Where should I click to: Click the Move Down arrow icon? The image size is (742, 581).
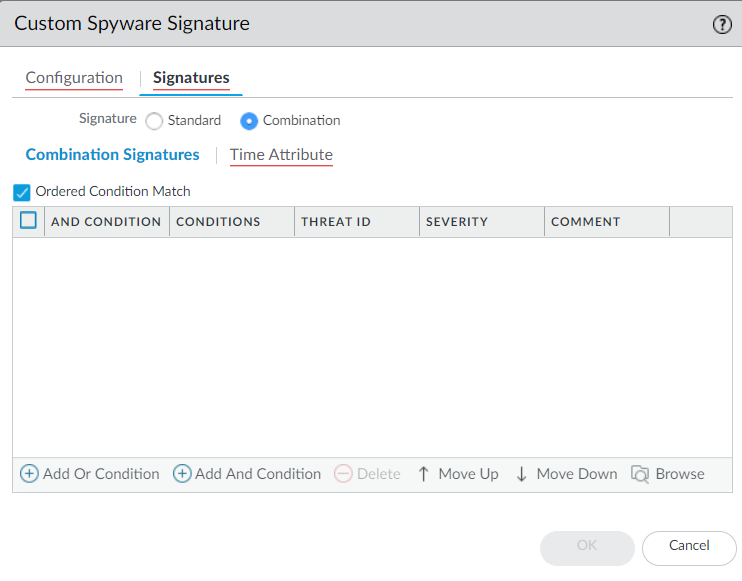[521, 474]
